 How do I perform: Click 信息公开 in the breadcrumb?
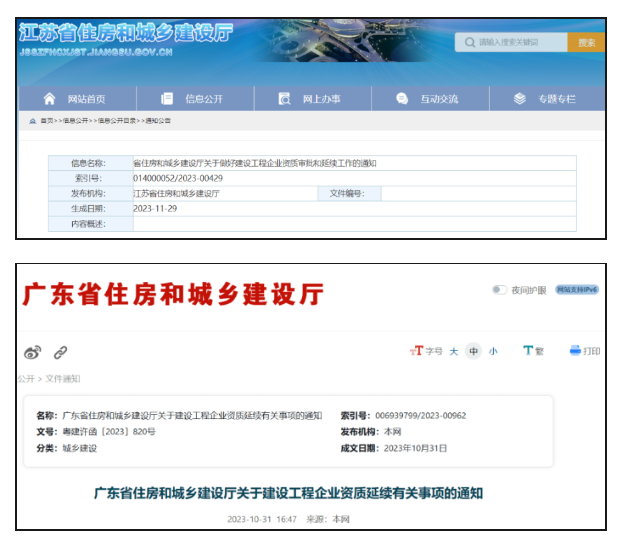click(76, 121)
